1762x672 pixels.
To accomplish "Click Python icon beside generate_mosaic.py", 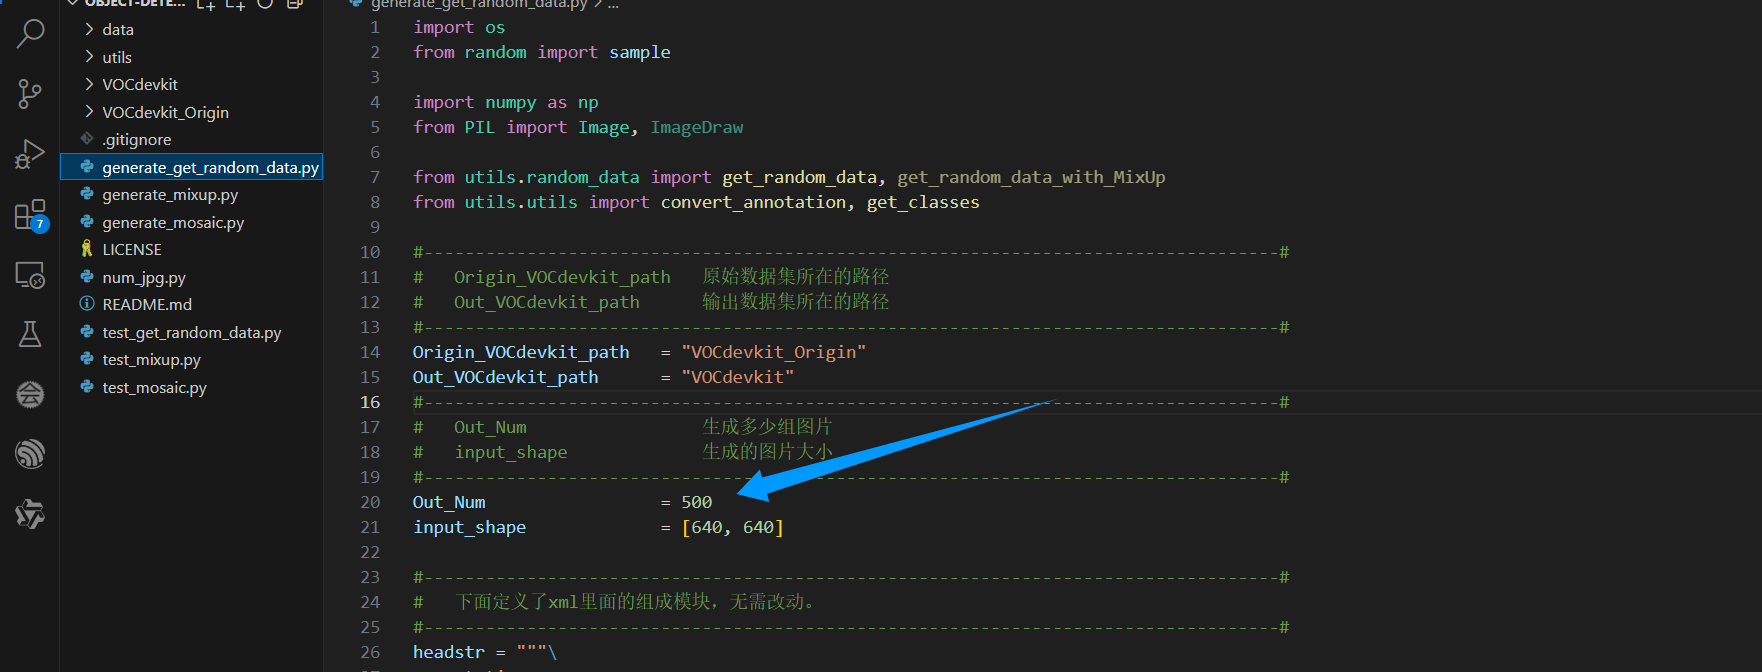I will pyautogui.click(x=87, y=222).
